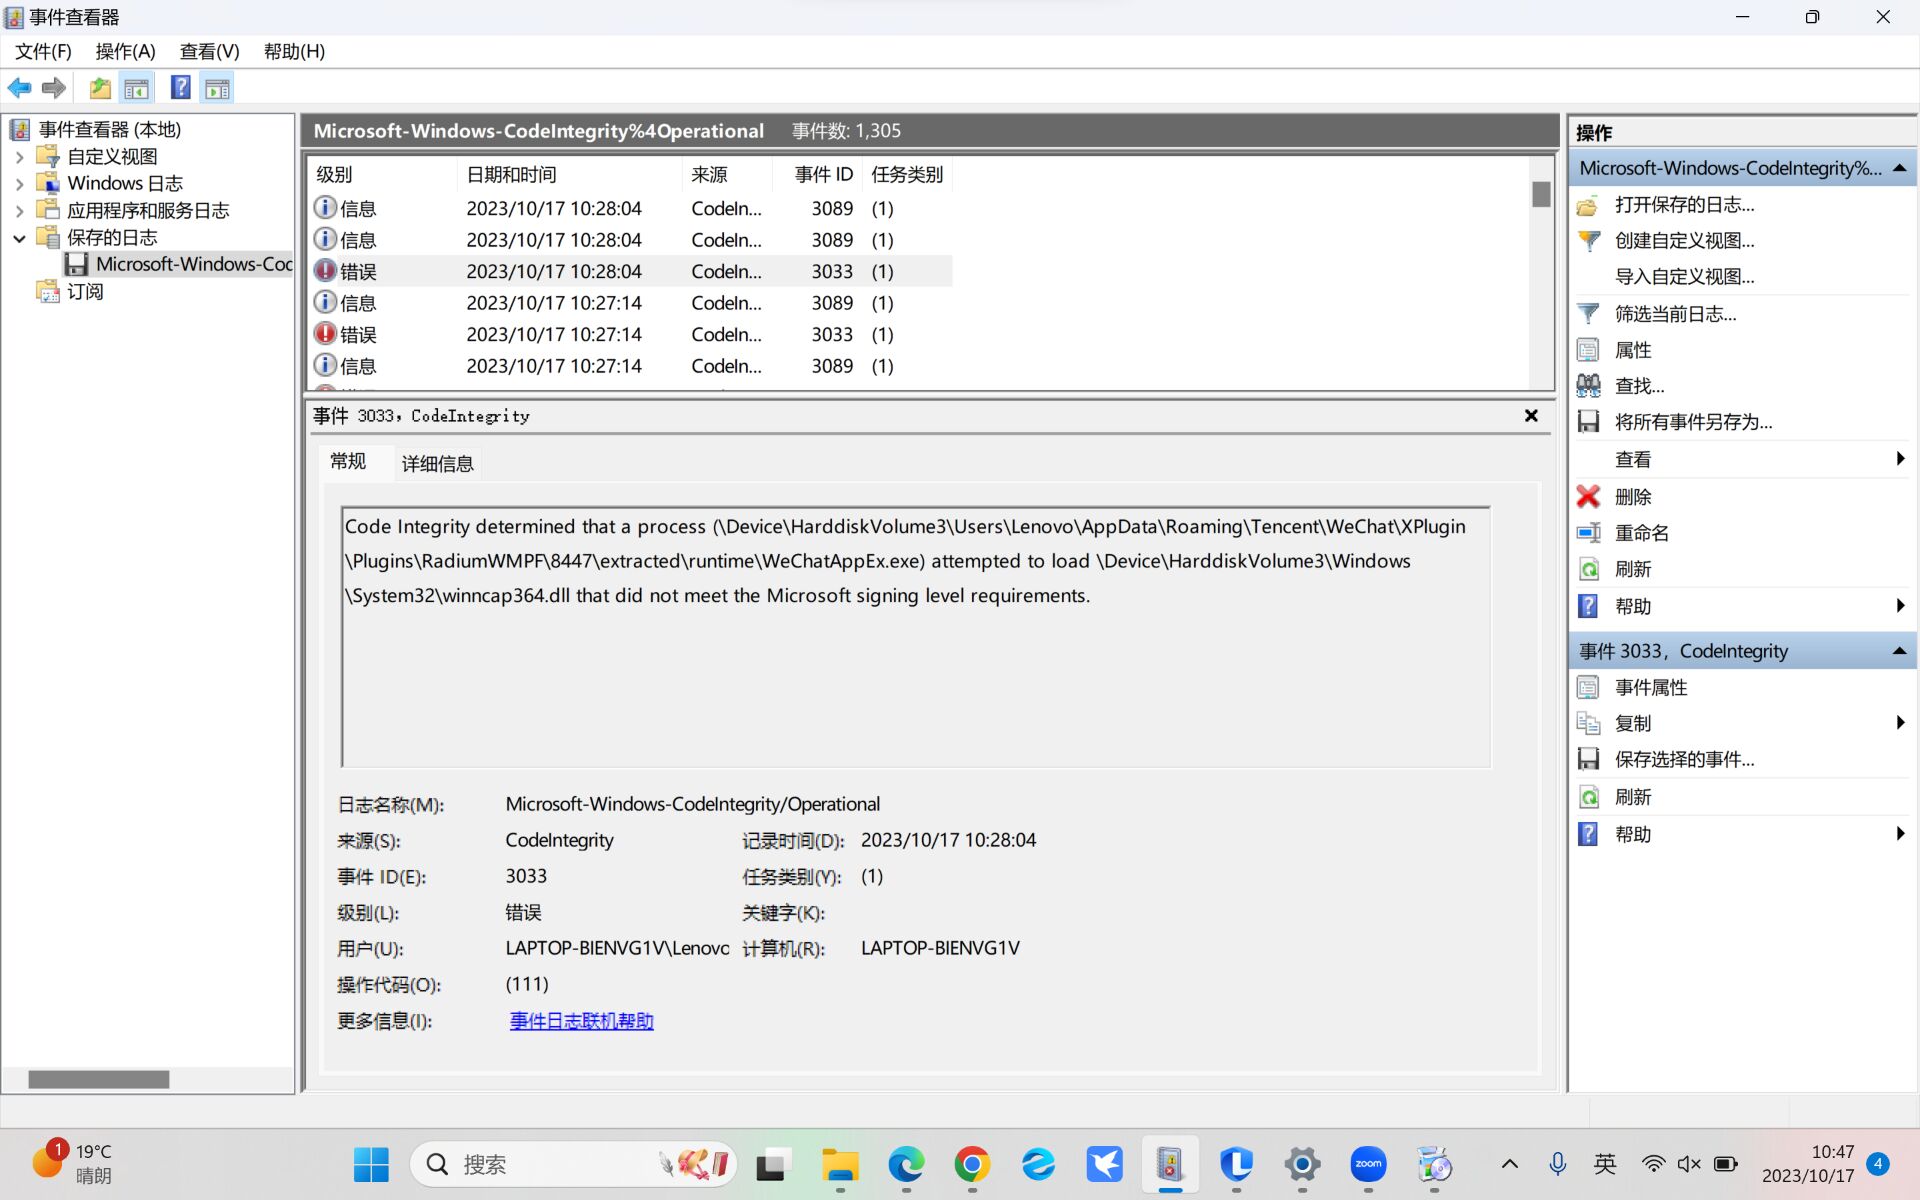Image resolution: width=1920 pixels, height=1200 pixels.
Task: Collapse the Microsoft-Windows-CodeIntegrity actions section
Action: (1899, 168)
